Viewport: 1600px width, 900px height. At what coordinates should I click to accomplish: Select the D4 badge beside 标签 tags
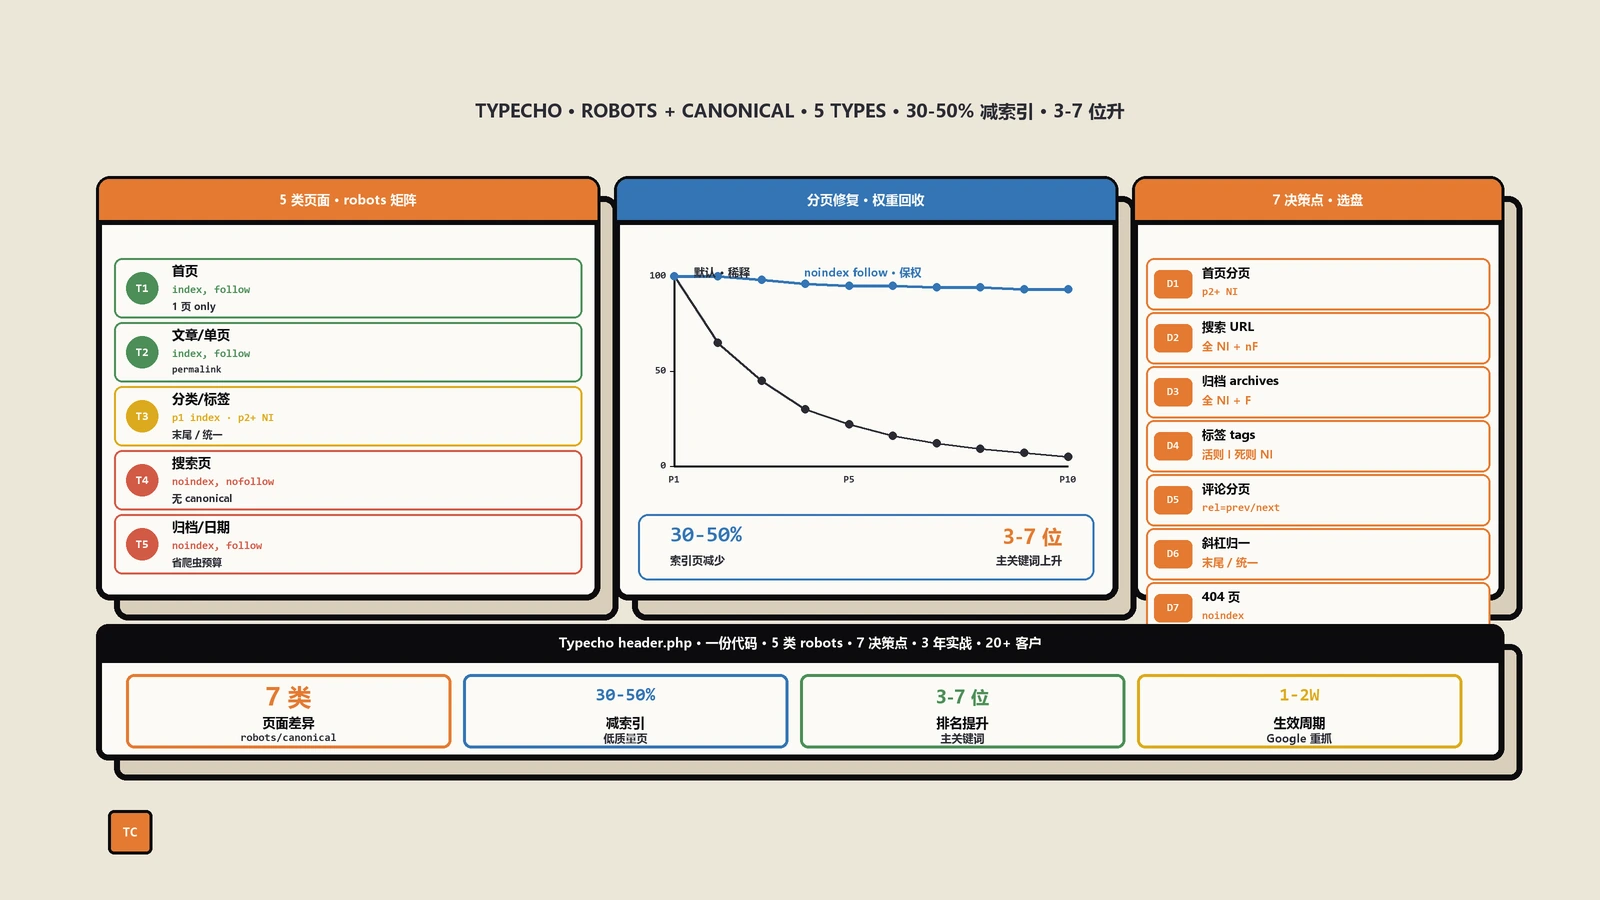(x=1173, y=446)
